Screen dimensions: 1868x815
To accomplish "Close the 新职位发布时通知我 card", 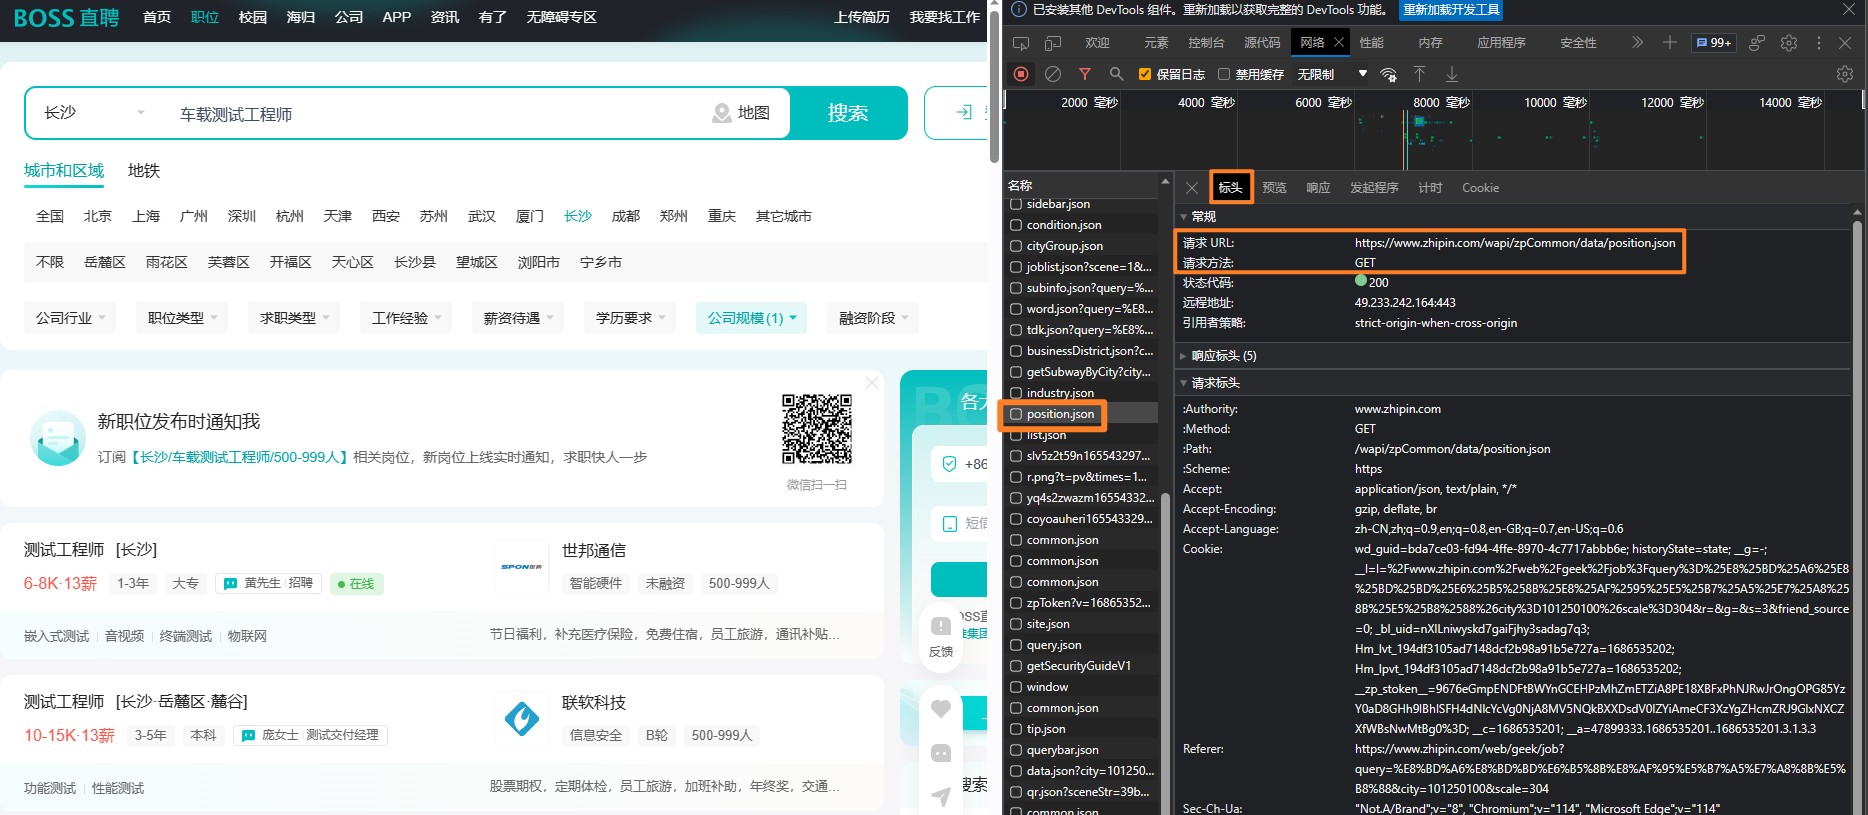I will pos(872,383).
